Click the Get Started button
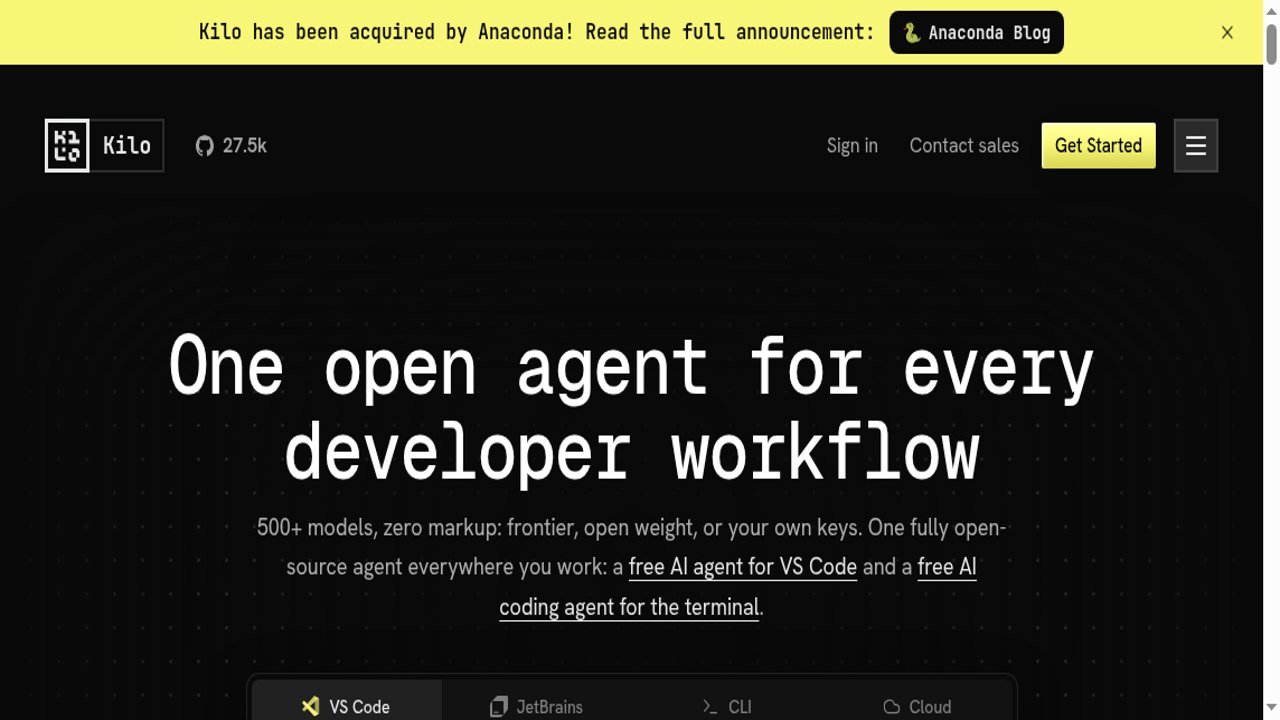 [1098, 146]
